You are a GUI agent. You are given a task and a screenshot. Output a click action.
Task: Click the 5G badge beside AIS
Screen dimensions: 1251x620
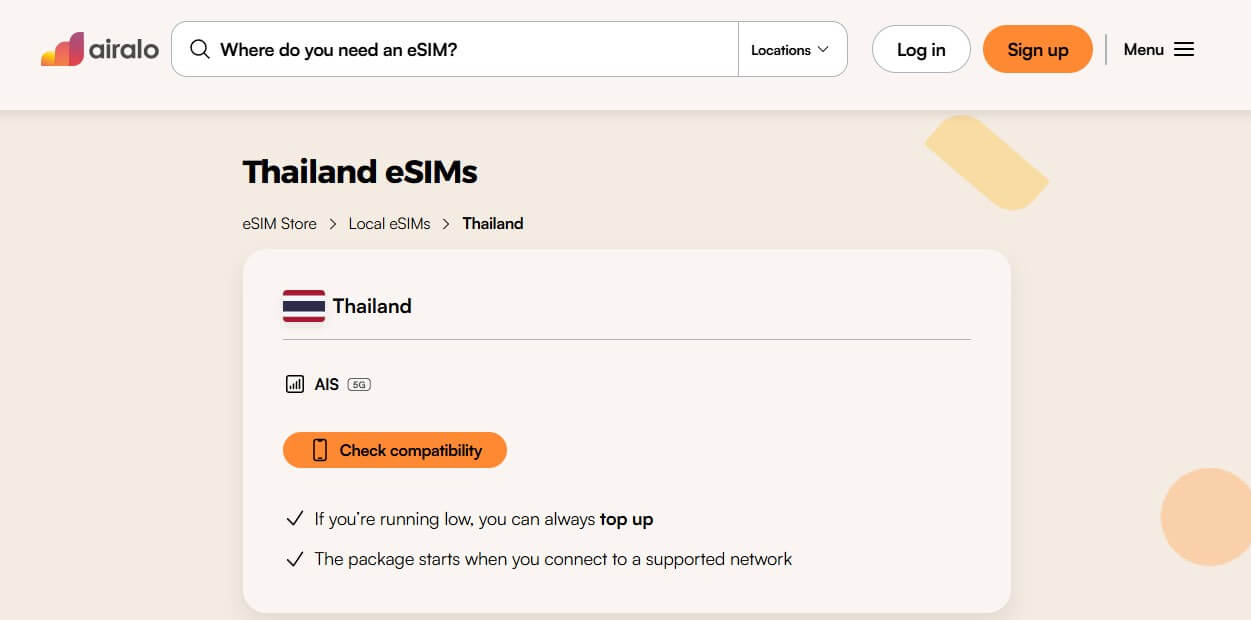click(x=358, y=384)
